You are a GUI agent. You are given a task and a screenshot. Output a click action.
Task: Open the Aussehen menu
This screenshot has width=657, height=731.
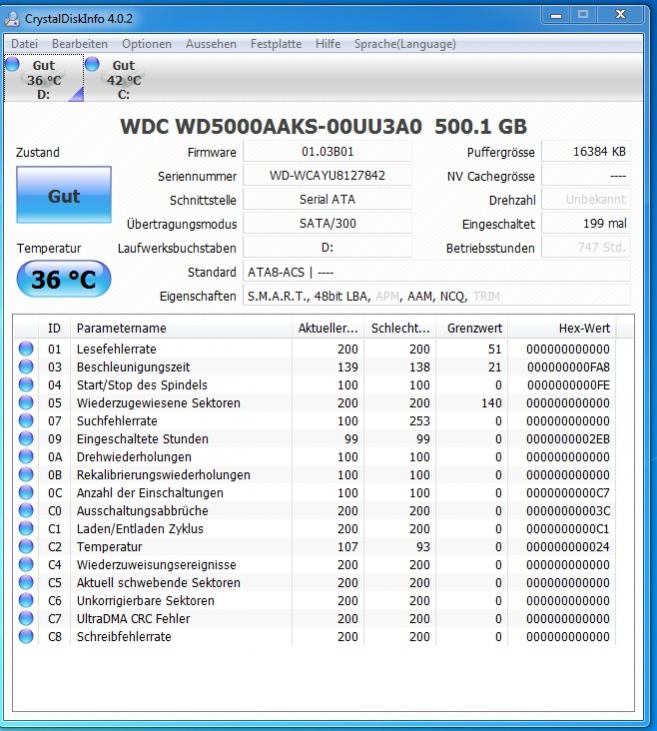(x=211, y=44)
